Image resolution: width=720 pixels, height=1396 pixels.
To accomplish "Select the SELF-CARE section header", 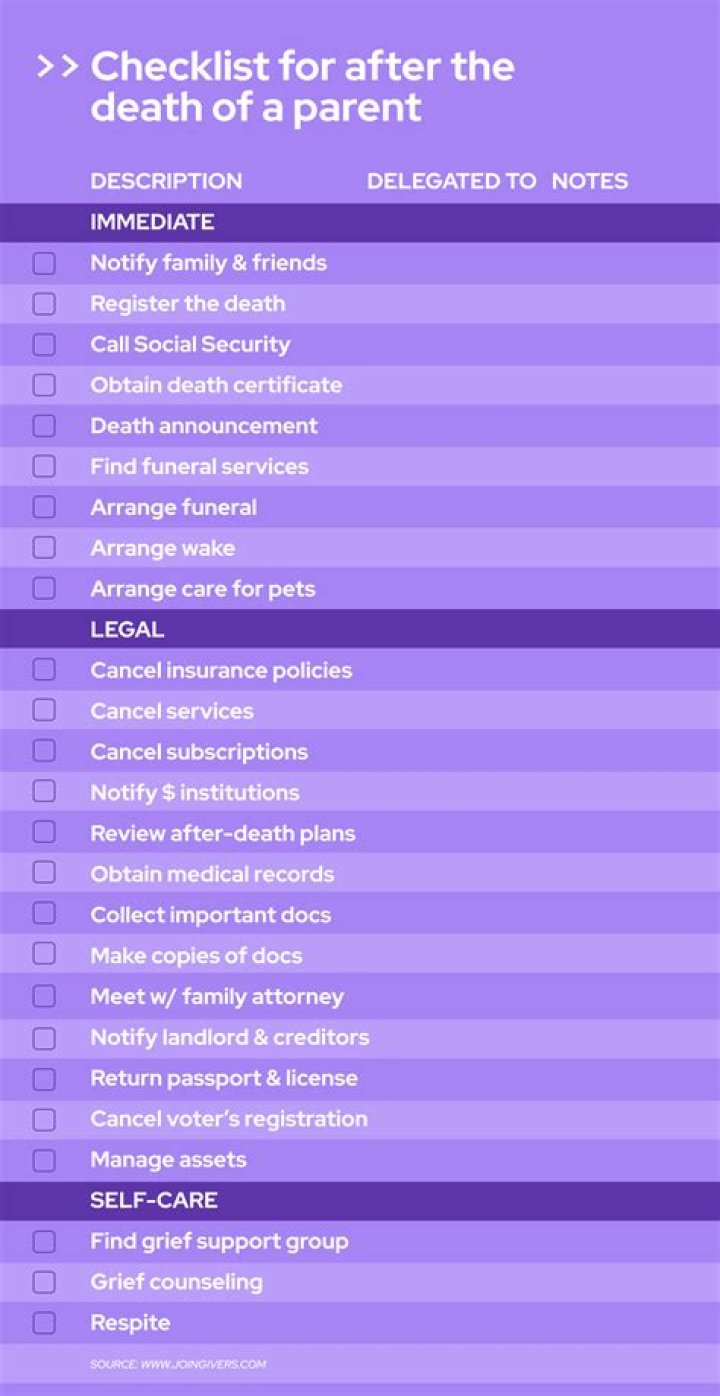I will [154, 1201].
